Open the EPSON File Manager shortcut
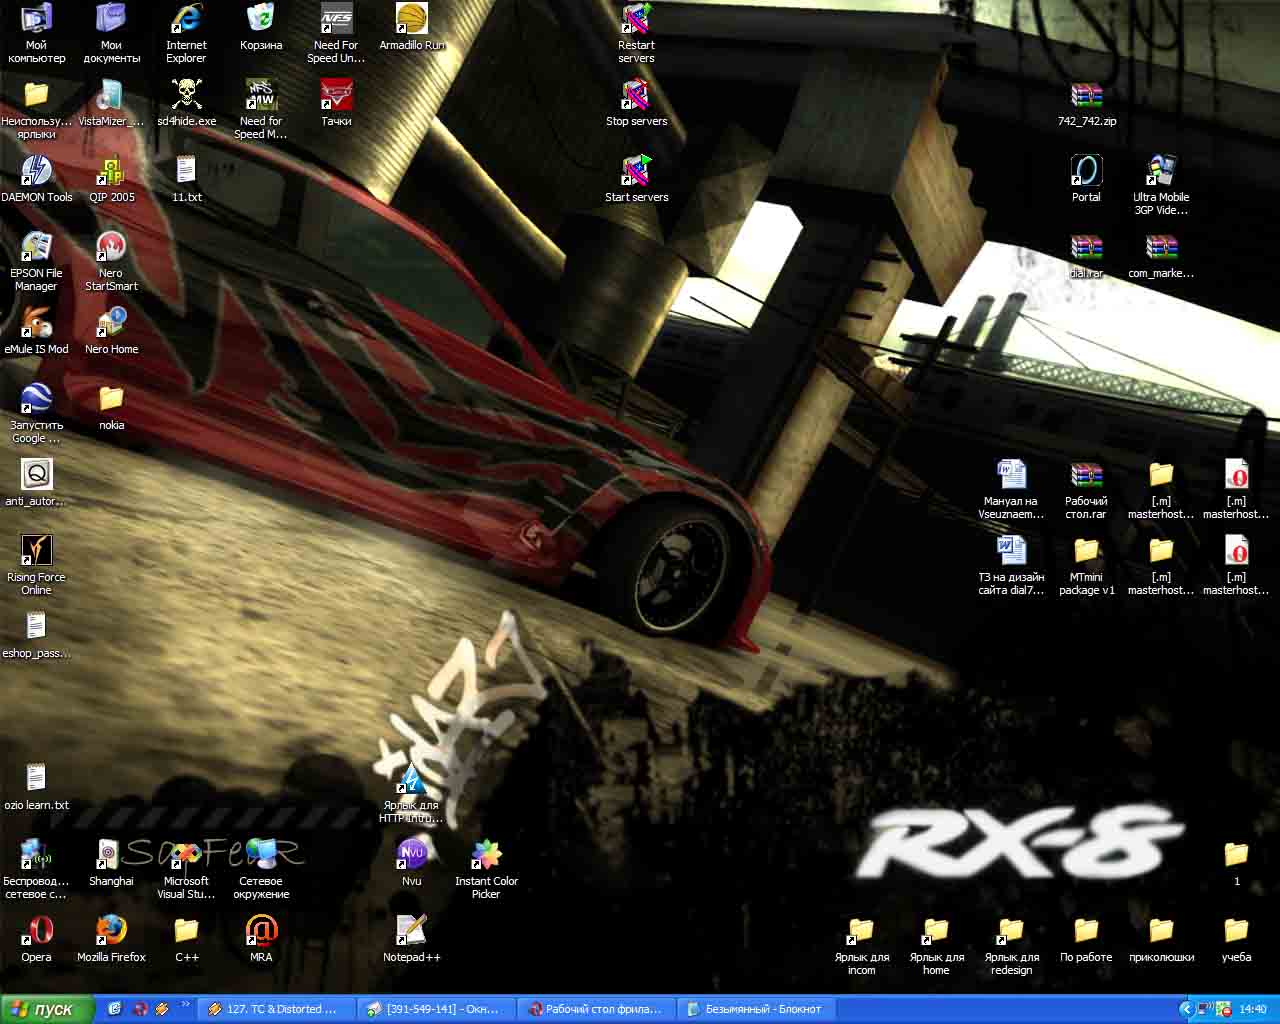The image size is (1280, 1024). tap(36, 260)
